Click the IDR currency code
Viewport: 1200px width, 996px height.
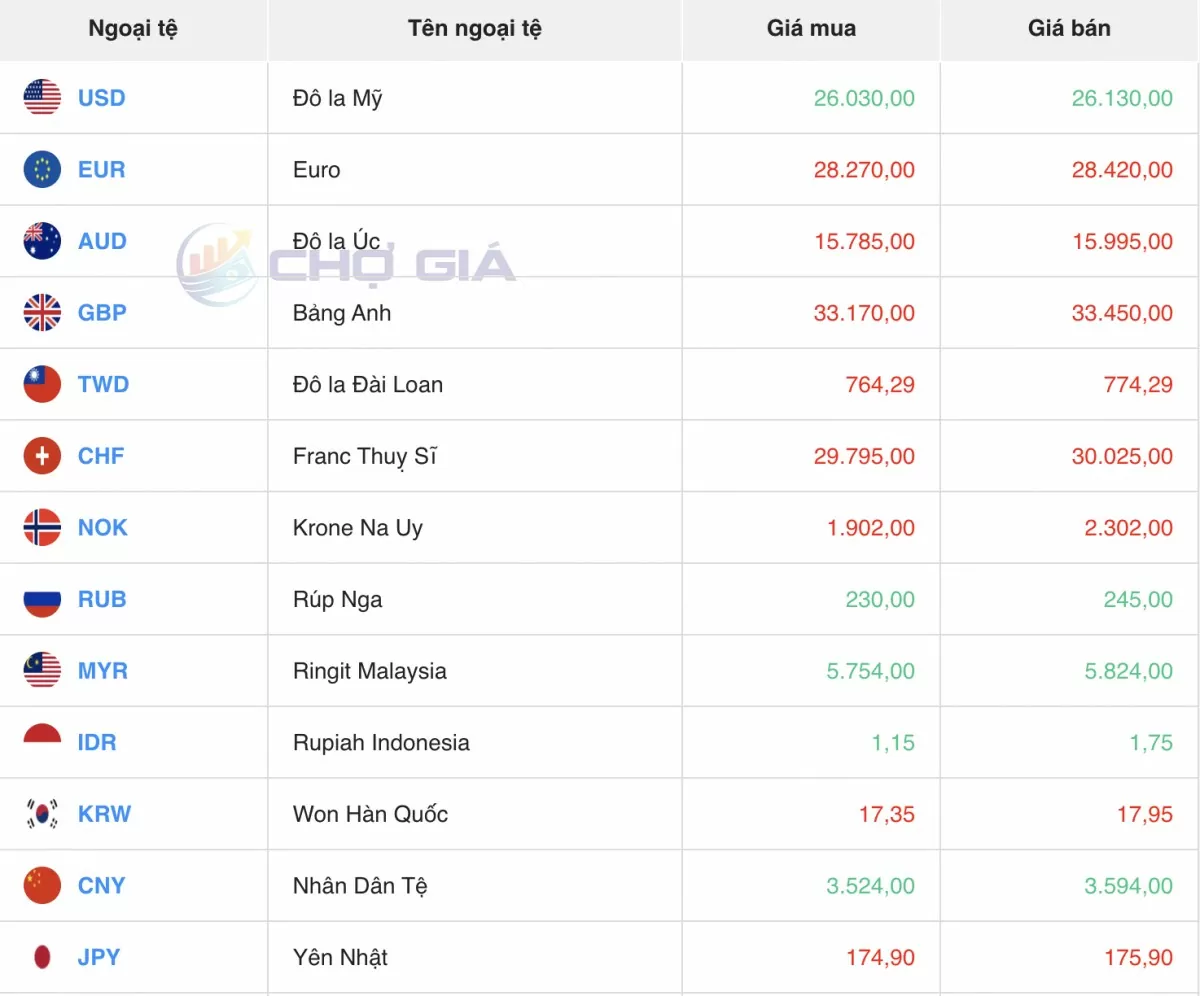tap(97, 743)
